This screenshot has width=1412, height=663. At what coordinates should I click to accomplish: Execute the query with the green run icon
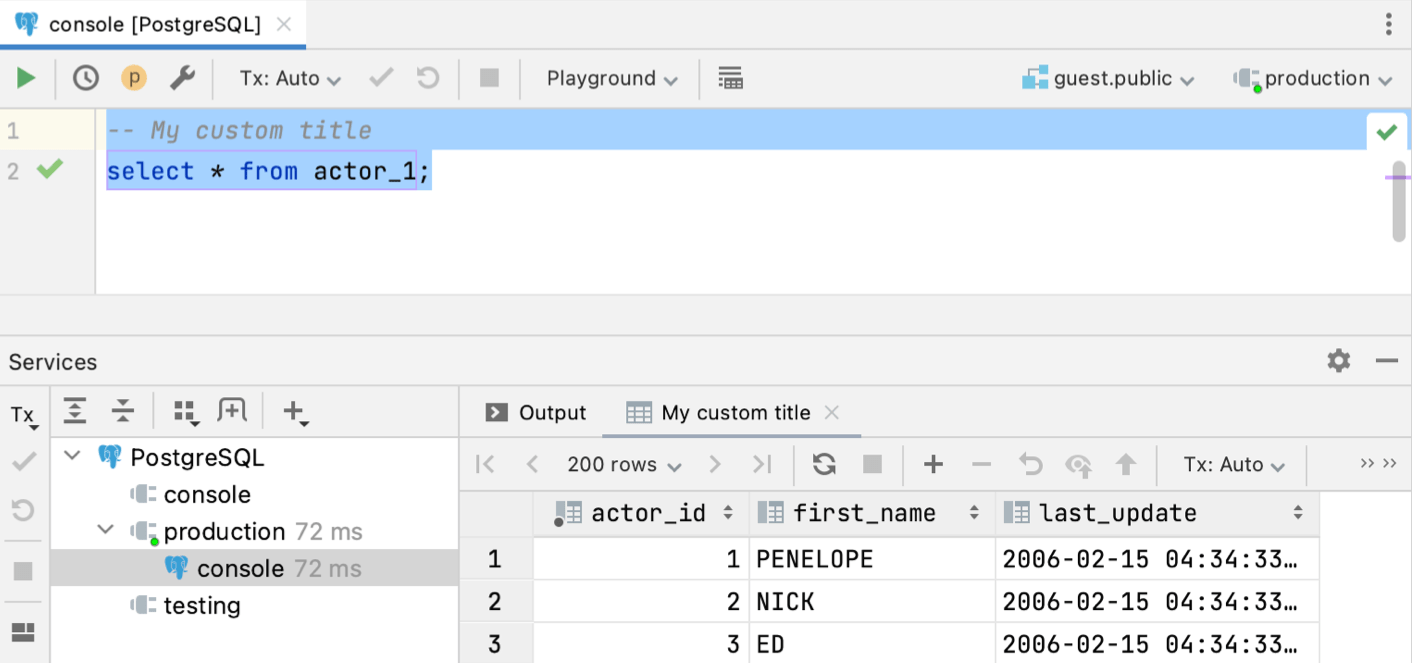[x=25, y=78]
